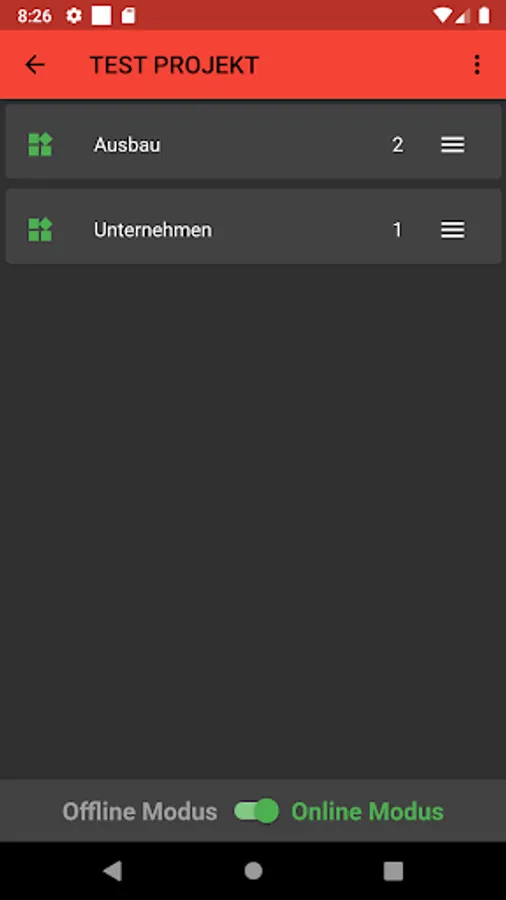The width and height of the screenshot is (506, 900).
Task: Click the green category icon beside Unternehmen
Action: pos(40,230)
